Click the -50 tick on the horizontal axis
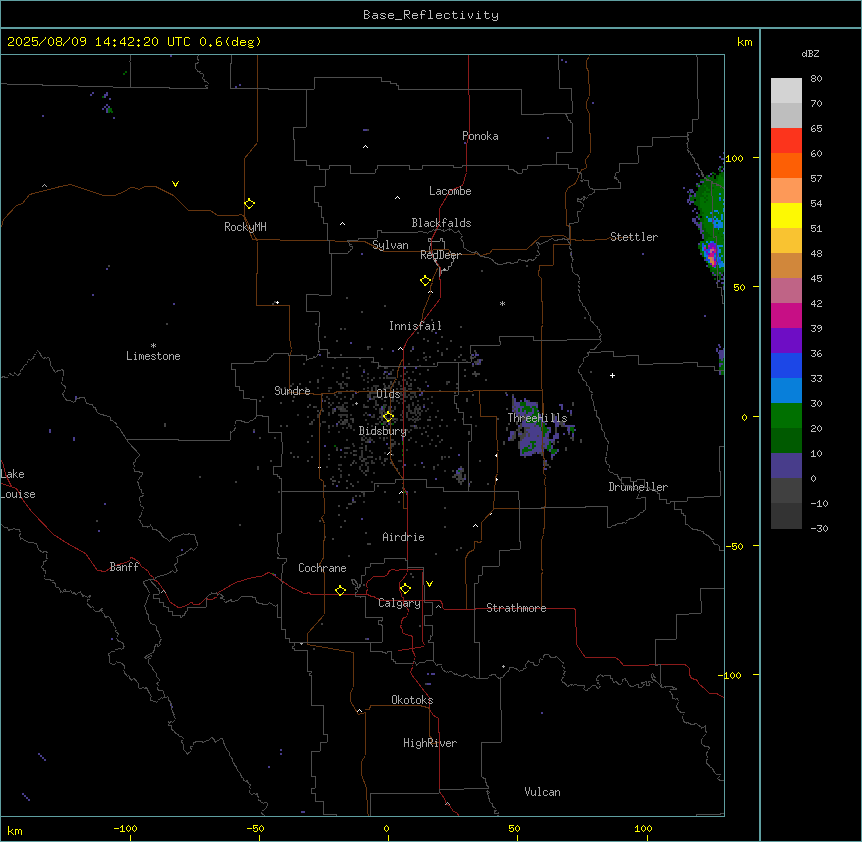Viewport: 862px width, 842px height. tap(255, 828)
